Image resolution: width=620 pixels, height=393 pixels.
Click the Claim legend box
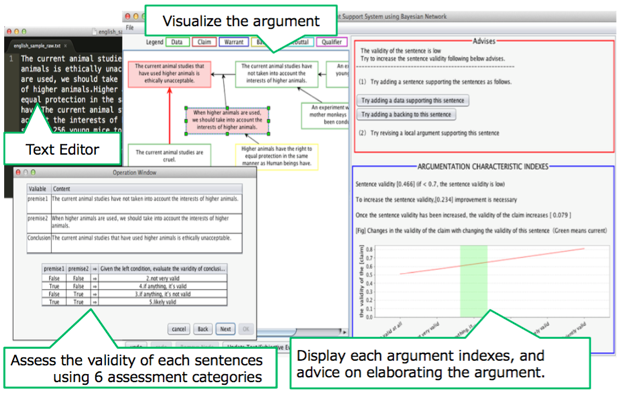[204, 42]
